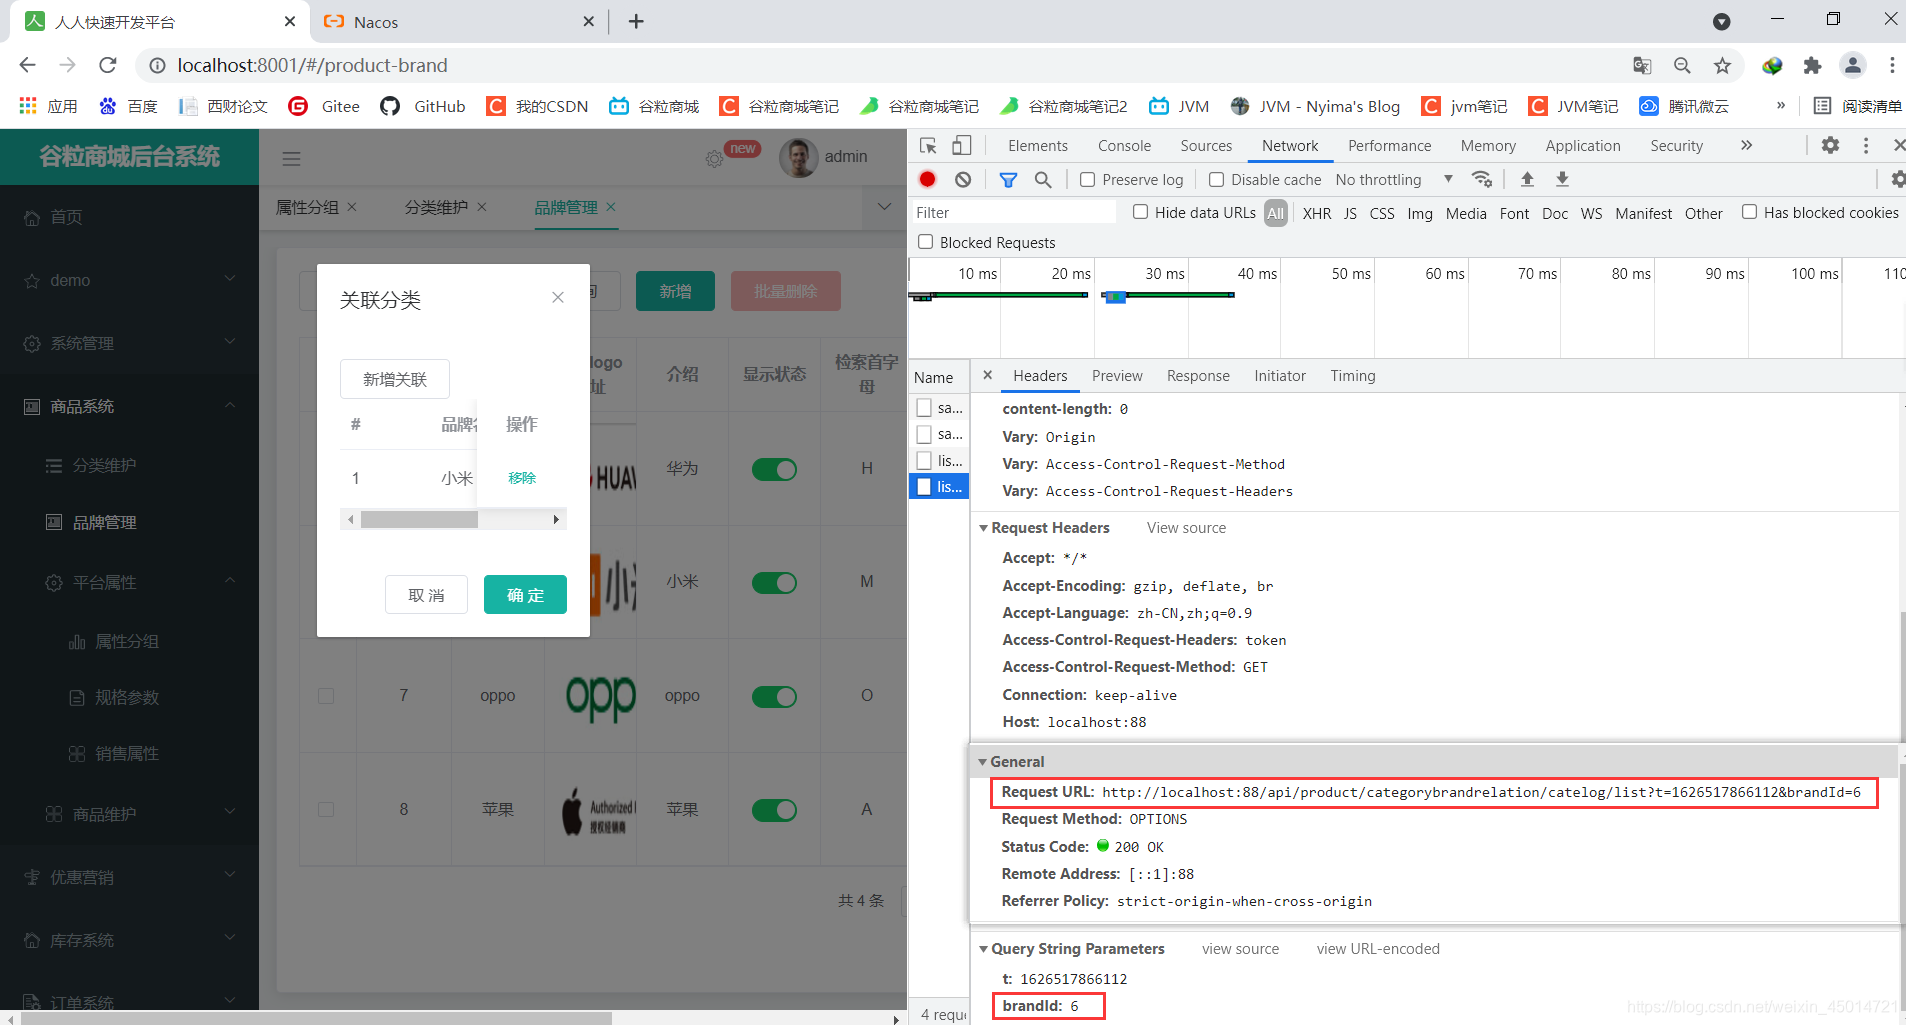
Task: Enable Preserve log checkbox
Action: [x=1087, y=180]
